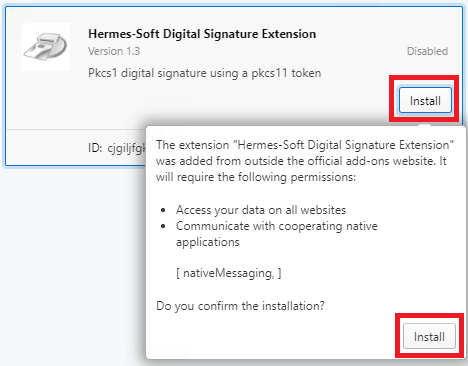This screenshot has width=468, height=366.
Task: Click the popup's warning paragraph about official add-ons
Action: (305, 161)
